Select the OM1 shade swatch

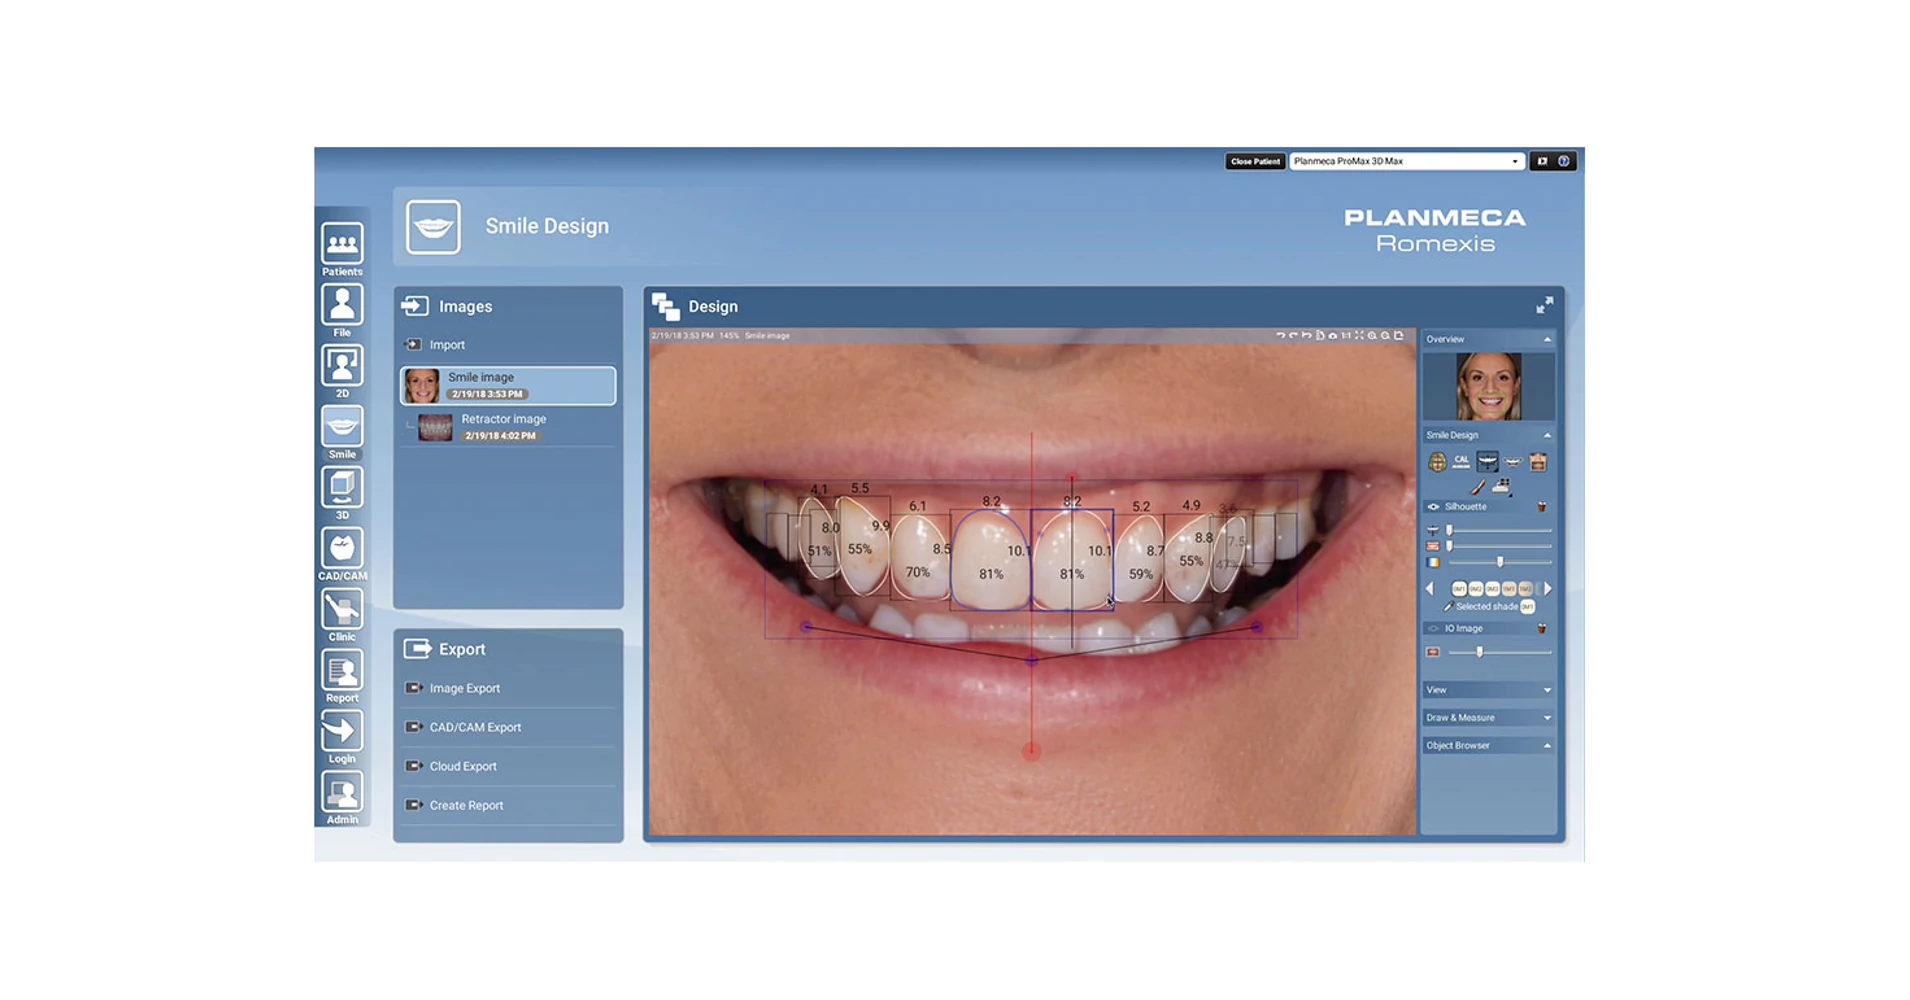(1461, 589)
